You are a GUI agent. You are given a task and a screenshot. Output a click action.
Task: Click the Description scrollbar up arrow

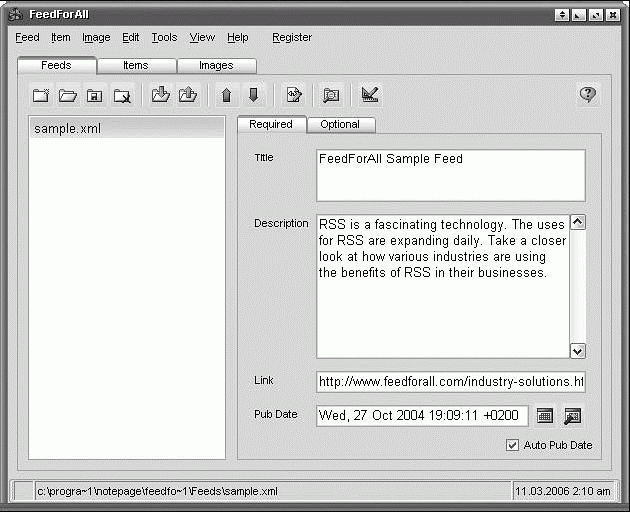[578, 222]
